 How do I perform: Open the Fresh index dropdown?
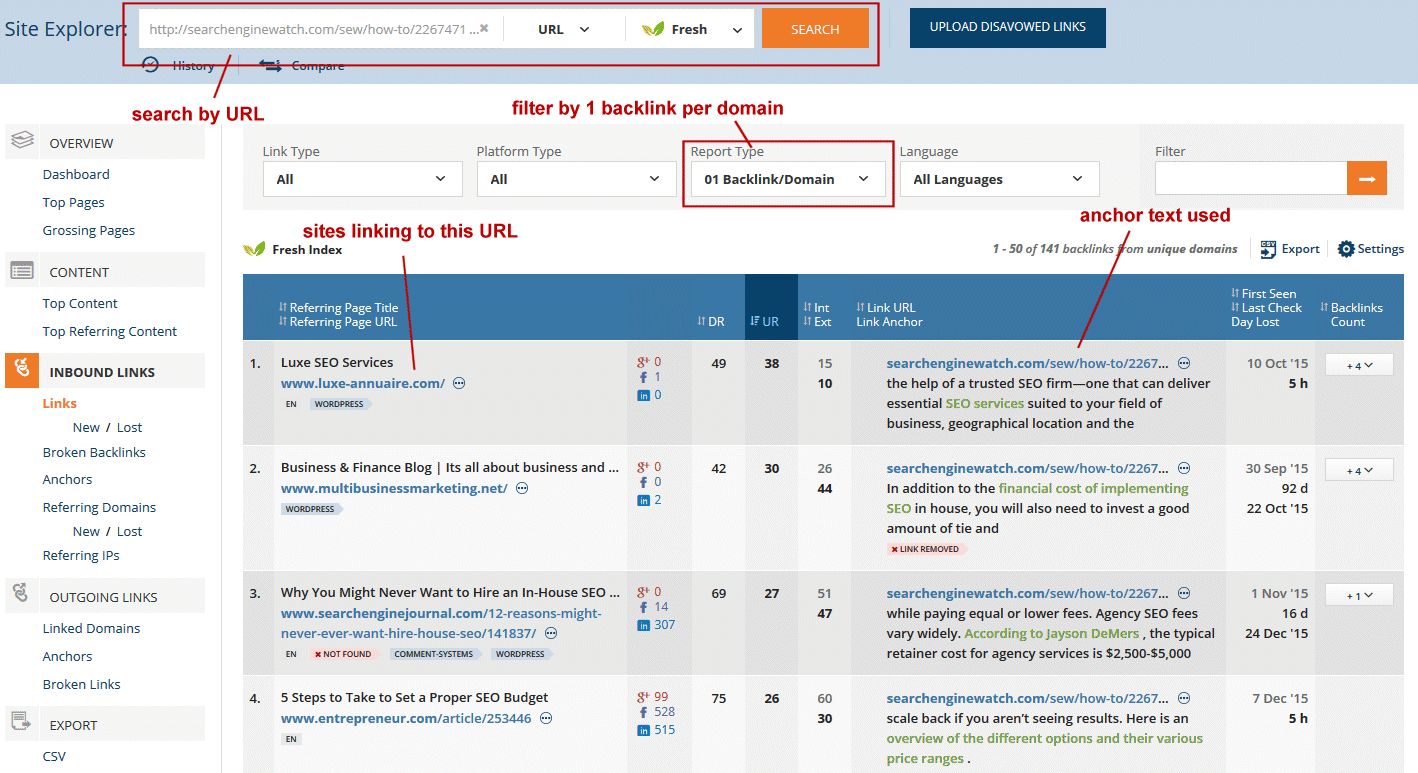[692, 29]
